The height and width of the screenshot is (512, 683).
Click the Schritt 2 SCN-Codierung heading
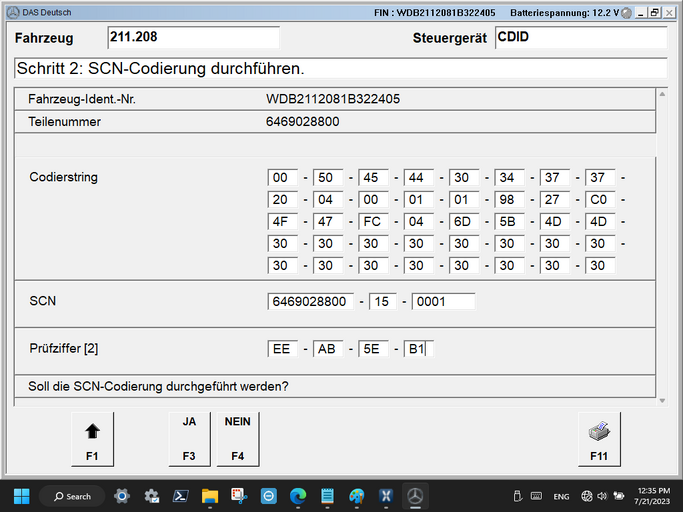tap(160, 68)
